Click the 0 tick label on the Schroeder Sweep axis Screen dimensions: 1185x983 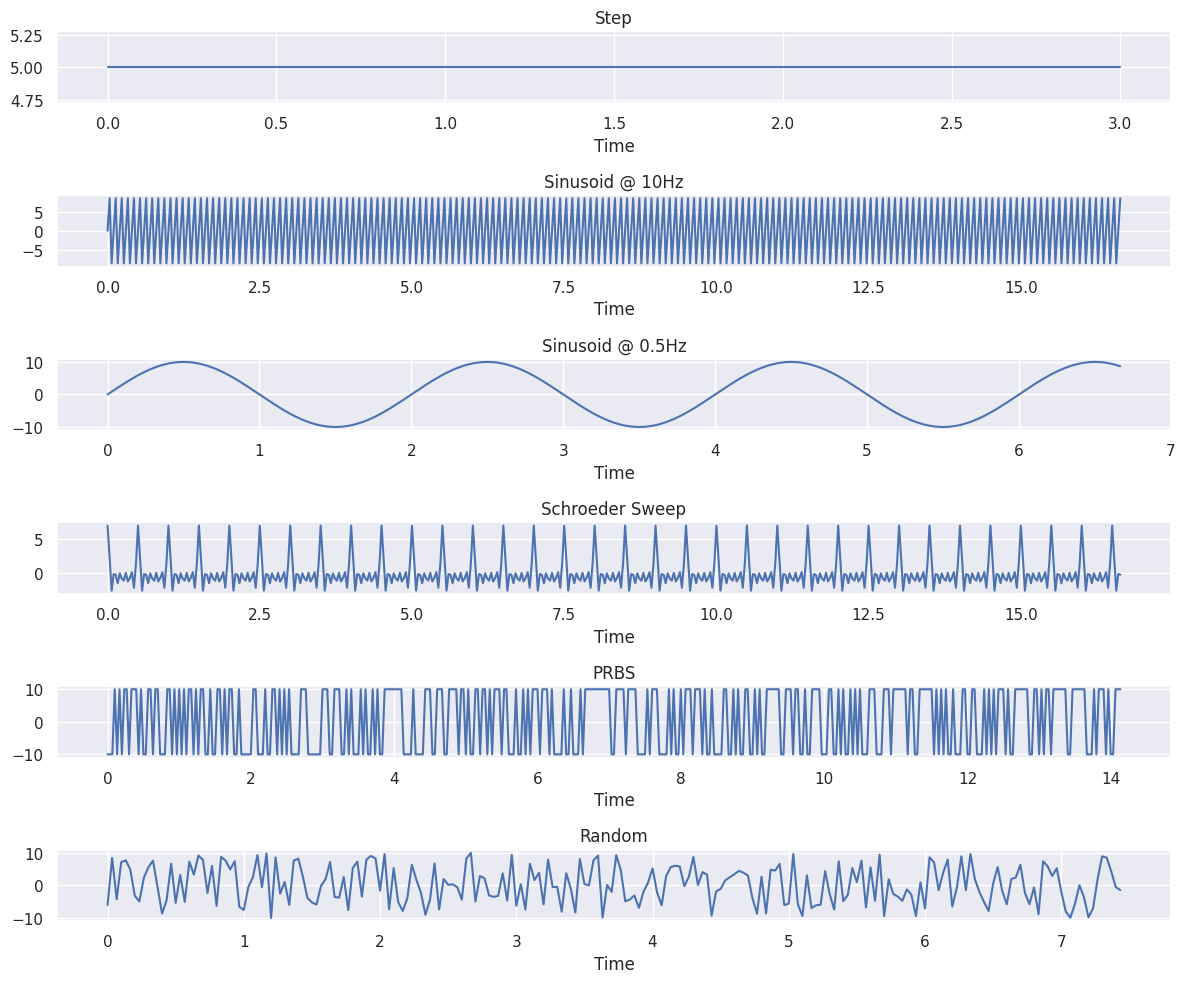pos(40,576)
